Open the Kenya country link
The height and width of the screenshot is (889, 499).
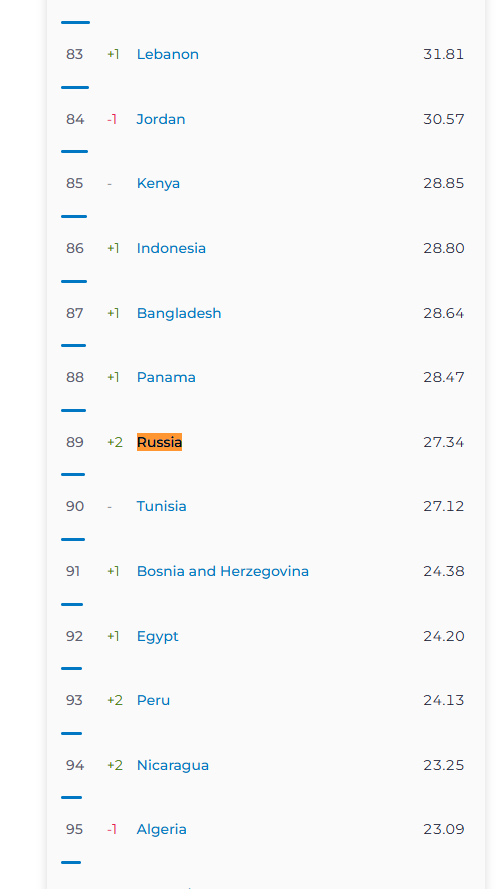pos(158,184)
